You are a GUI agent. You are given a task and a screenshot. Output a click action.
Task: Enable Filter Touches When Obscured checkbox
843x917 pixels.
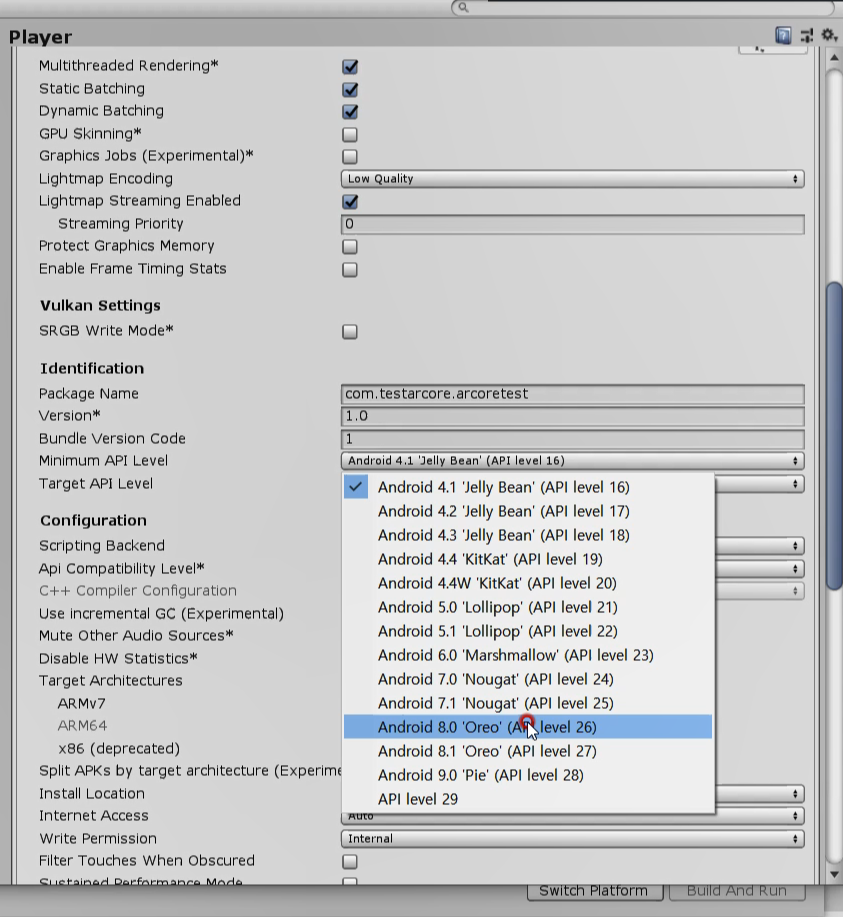[x=350, y=861]
